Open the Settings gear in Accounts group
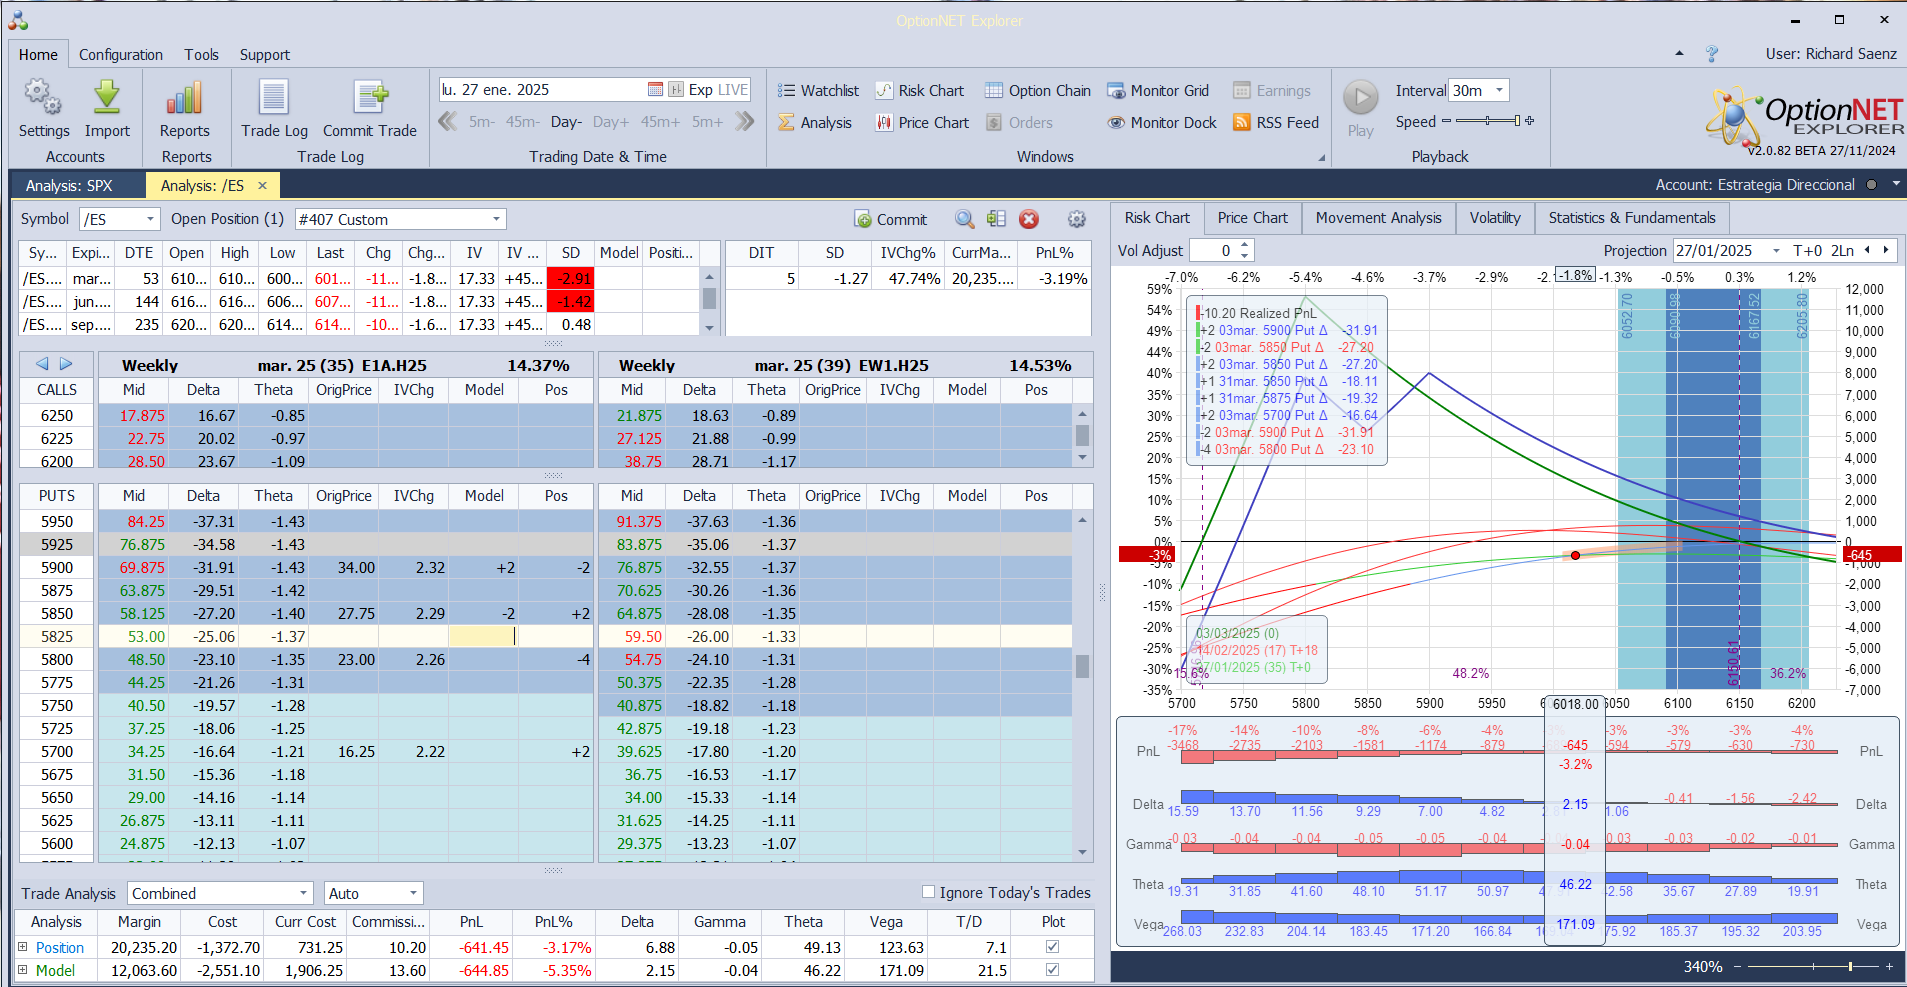Image resolution: width=1907 pixels, height=987 pixels. (43, 108)
